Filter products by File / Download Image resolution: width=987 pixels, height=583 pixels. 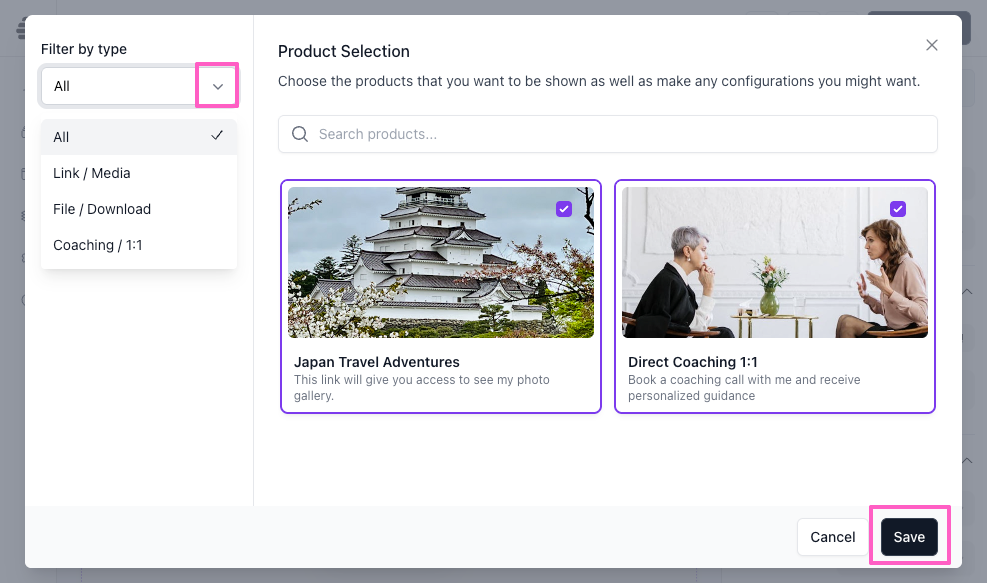point(102,209)
